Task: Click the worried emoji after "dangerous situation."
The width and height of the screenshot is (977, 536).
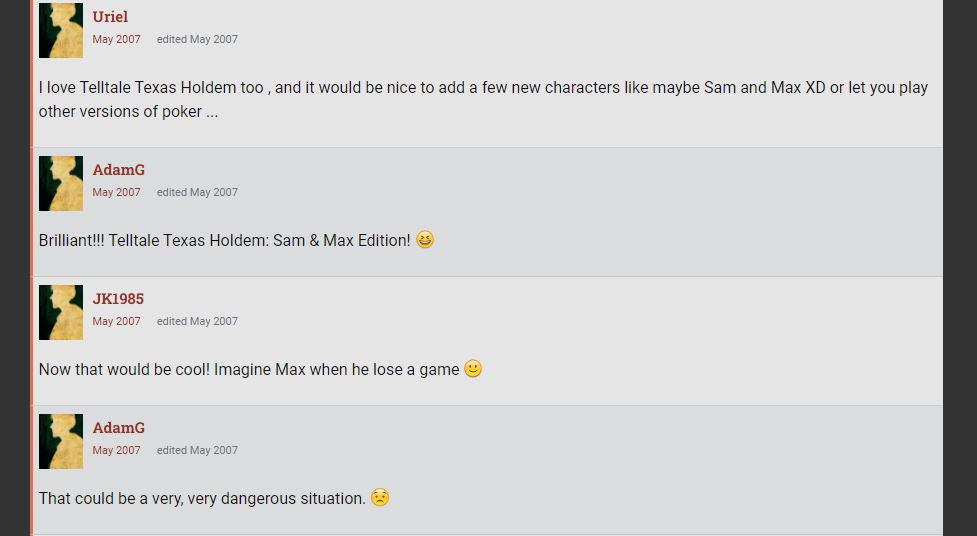Action: point(380,498)
